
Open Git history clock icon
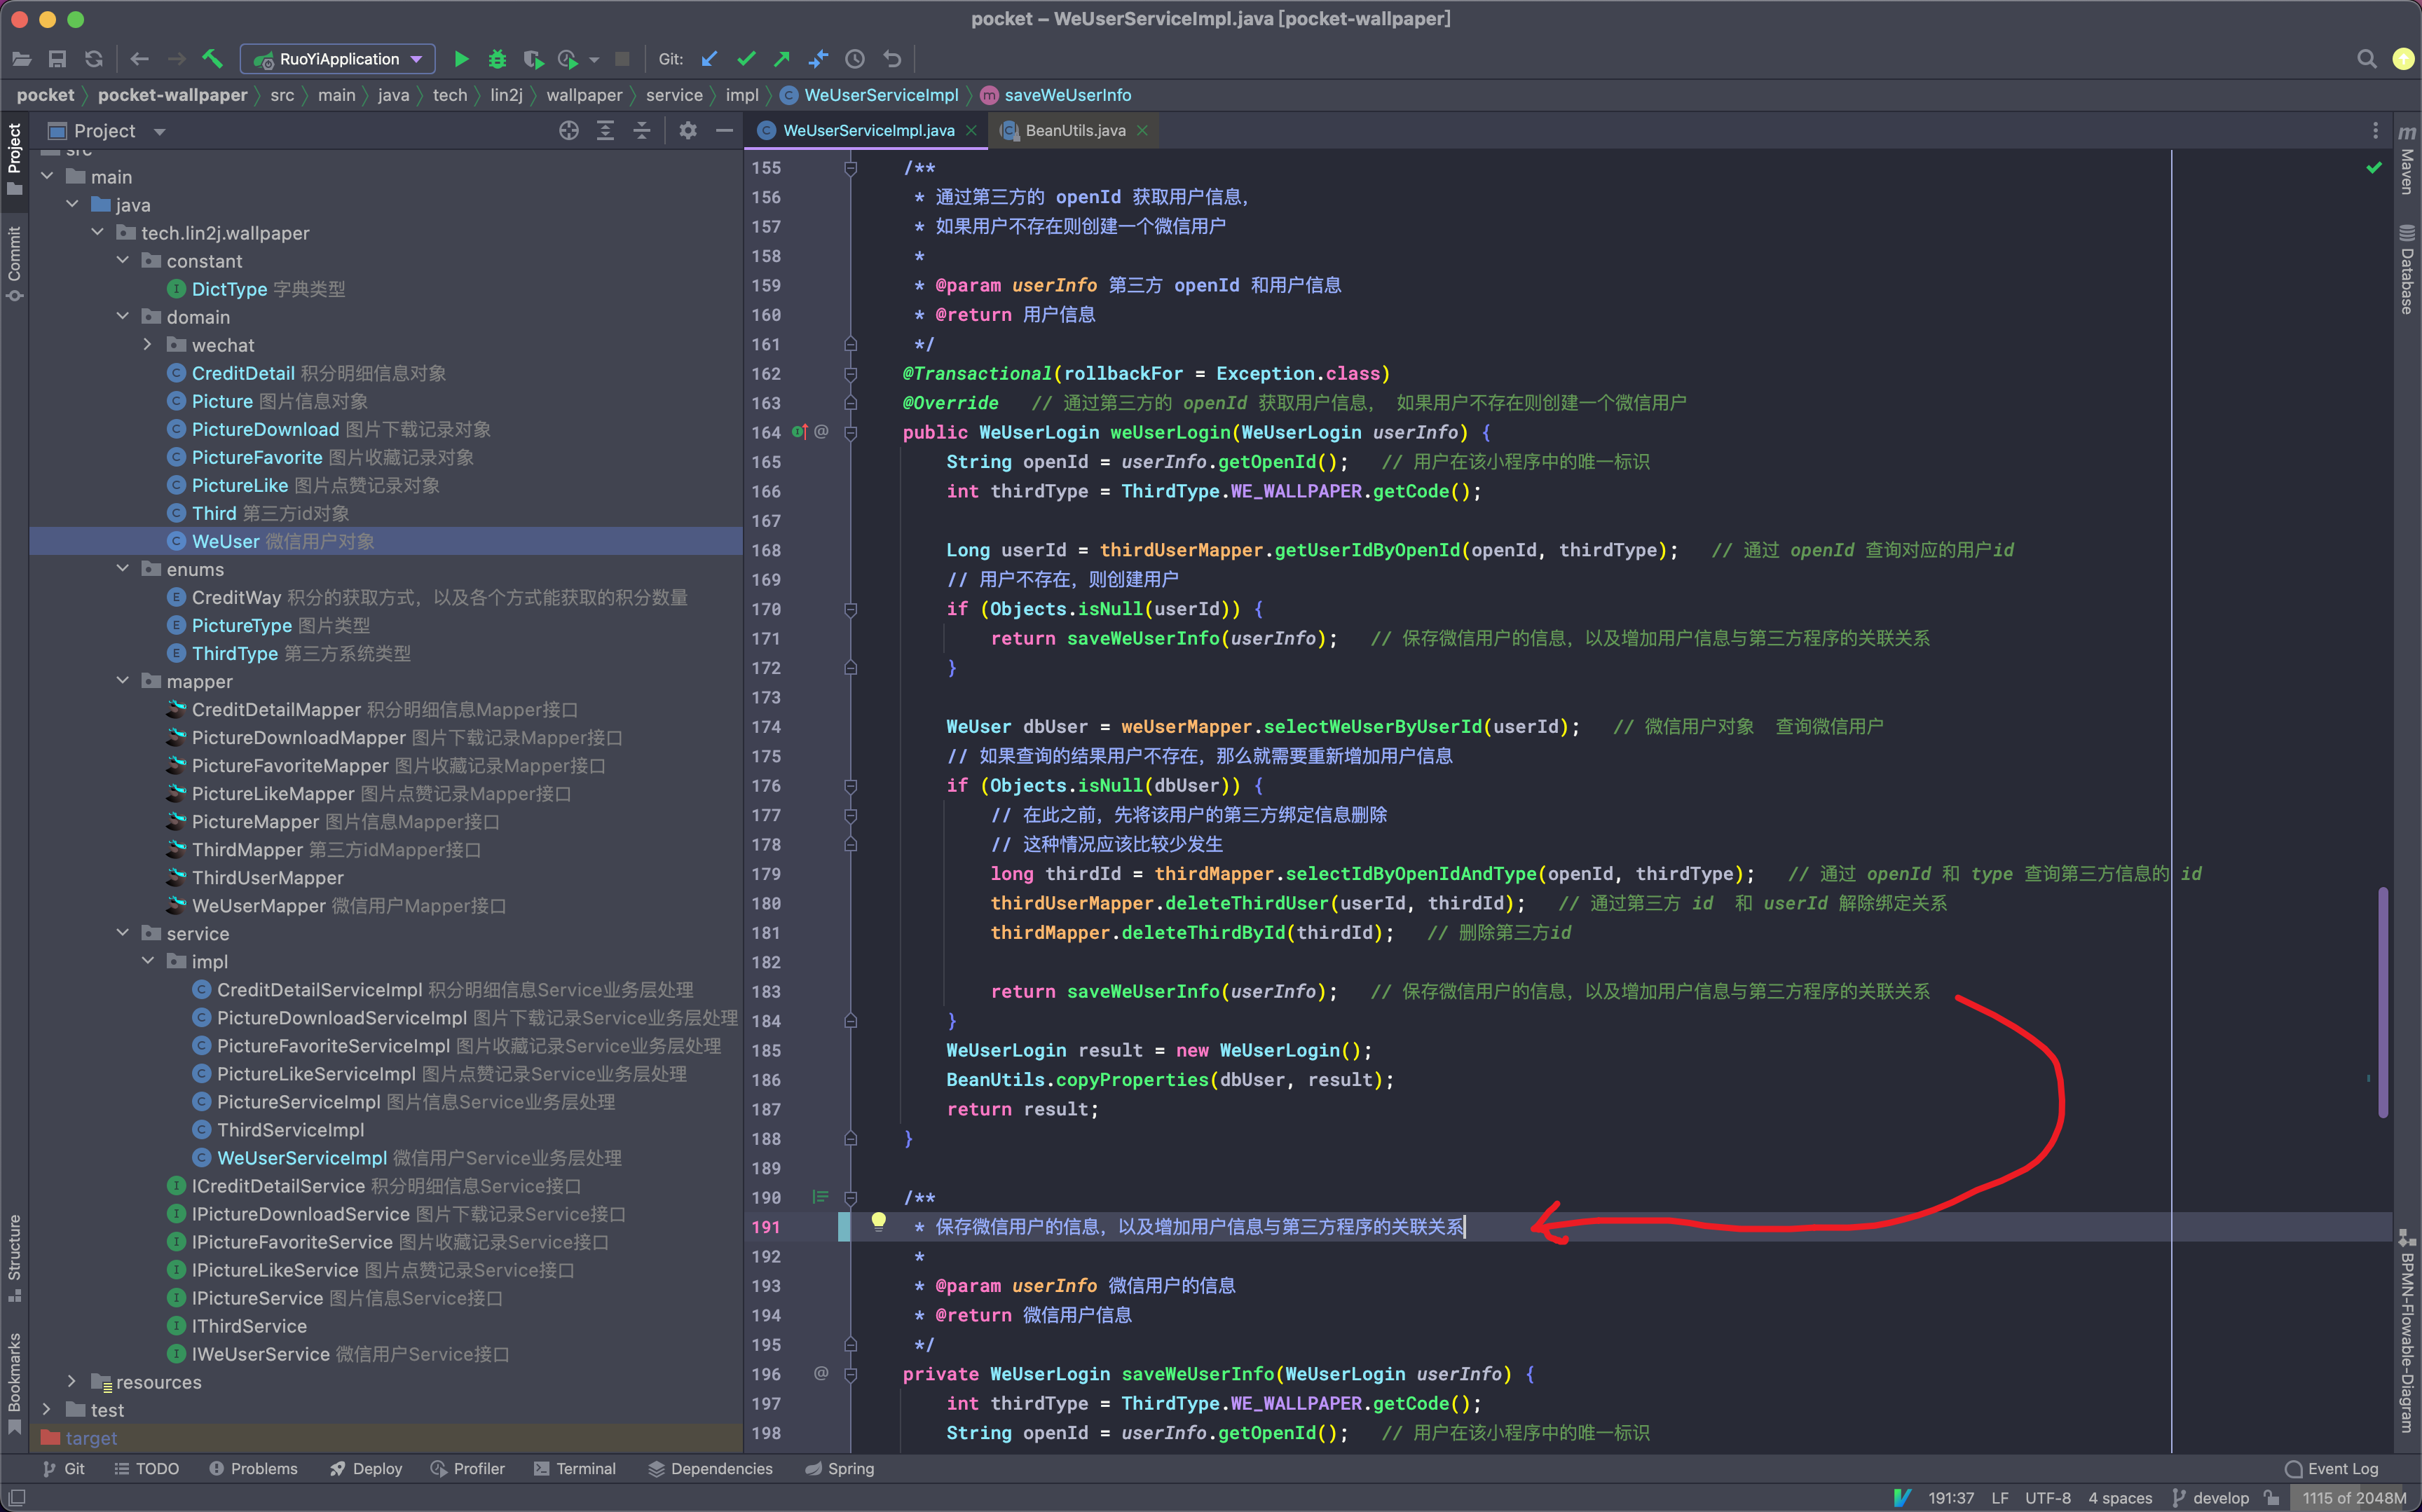click(855, 59)
